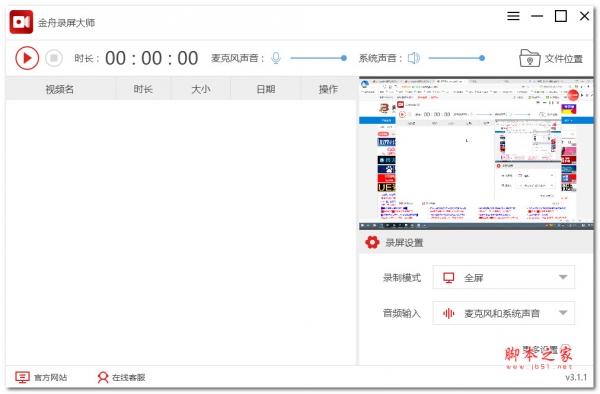
Task: Adjust the system sound volume slider
Action: pos(457,58)
